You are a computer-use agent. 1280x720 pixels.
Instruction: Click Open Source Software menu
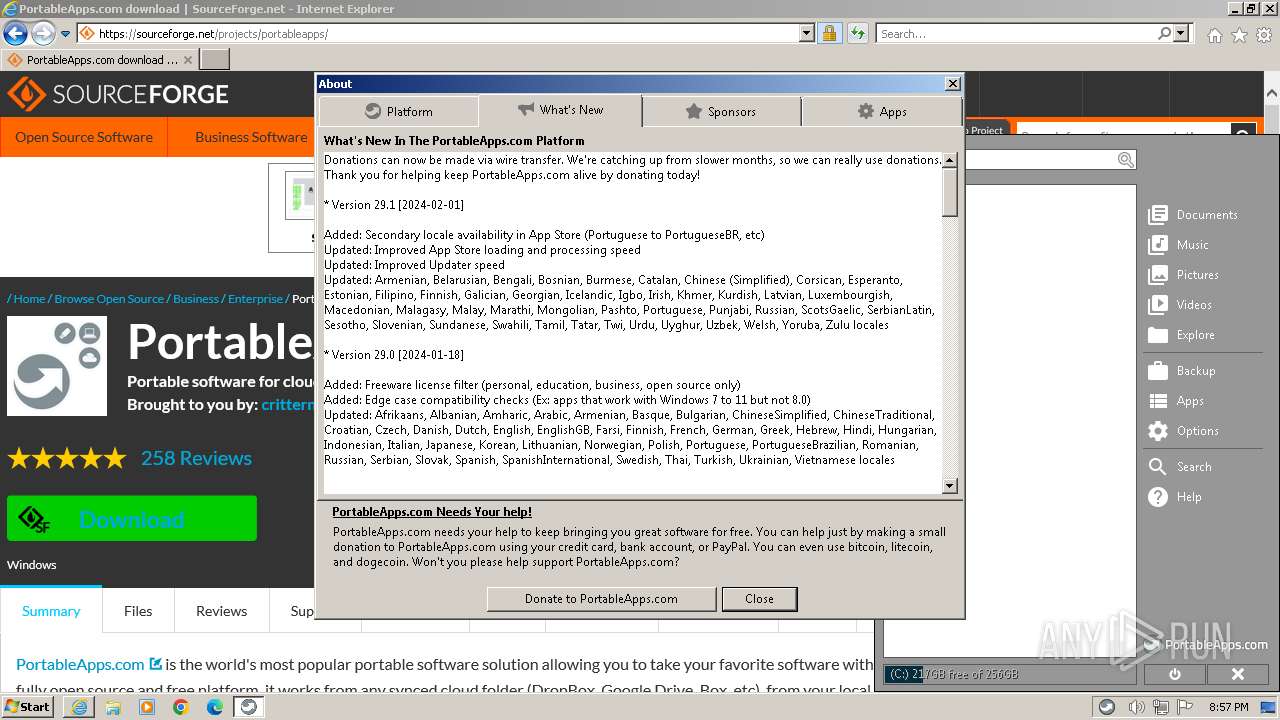[84, 137]
